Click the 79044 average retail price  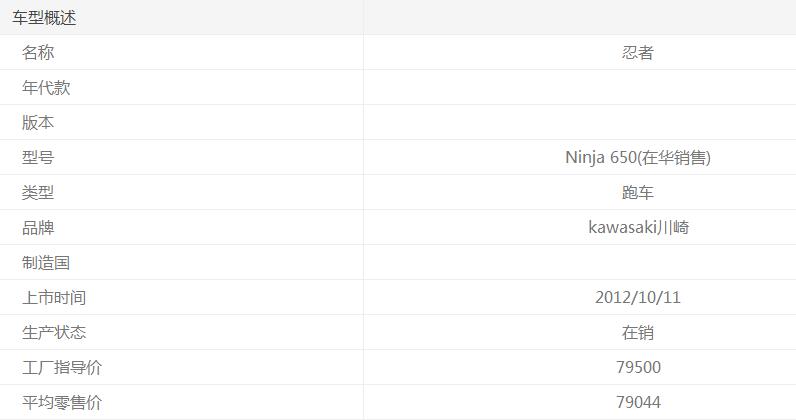click(638, 403)
